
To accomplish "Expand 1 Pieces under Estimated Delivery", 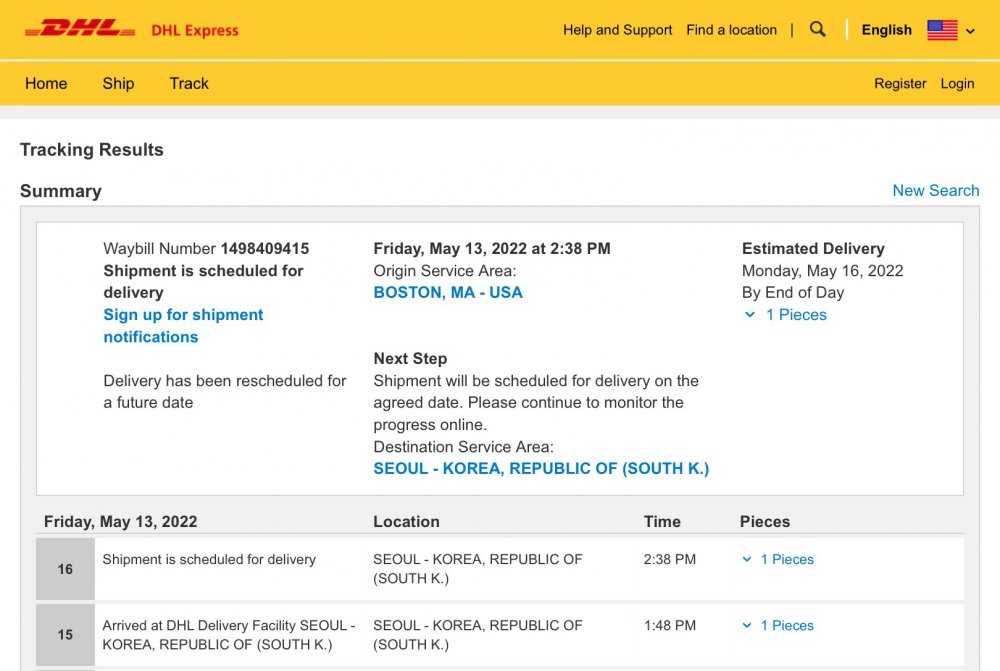I will point(785,314).
